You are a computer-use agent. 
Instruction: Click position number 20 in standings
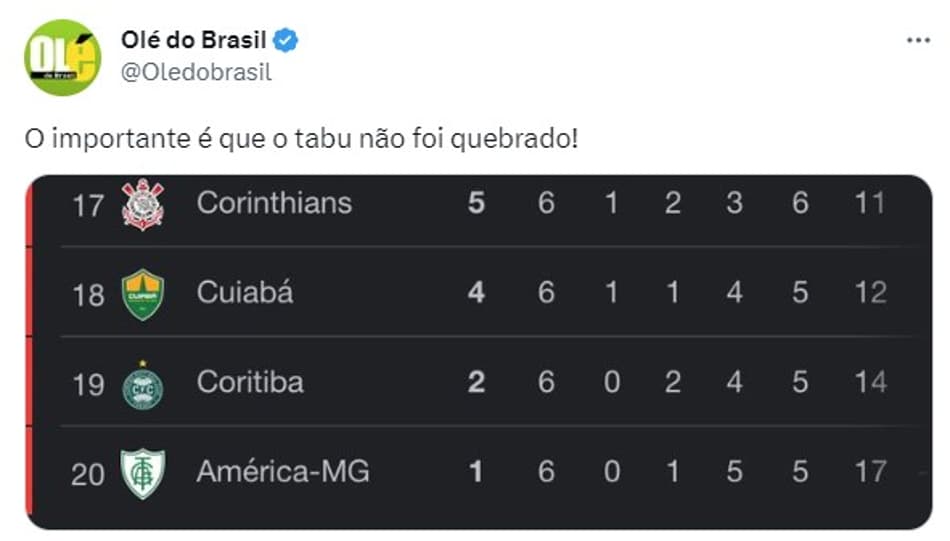coord(88,474)
